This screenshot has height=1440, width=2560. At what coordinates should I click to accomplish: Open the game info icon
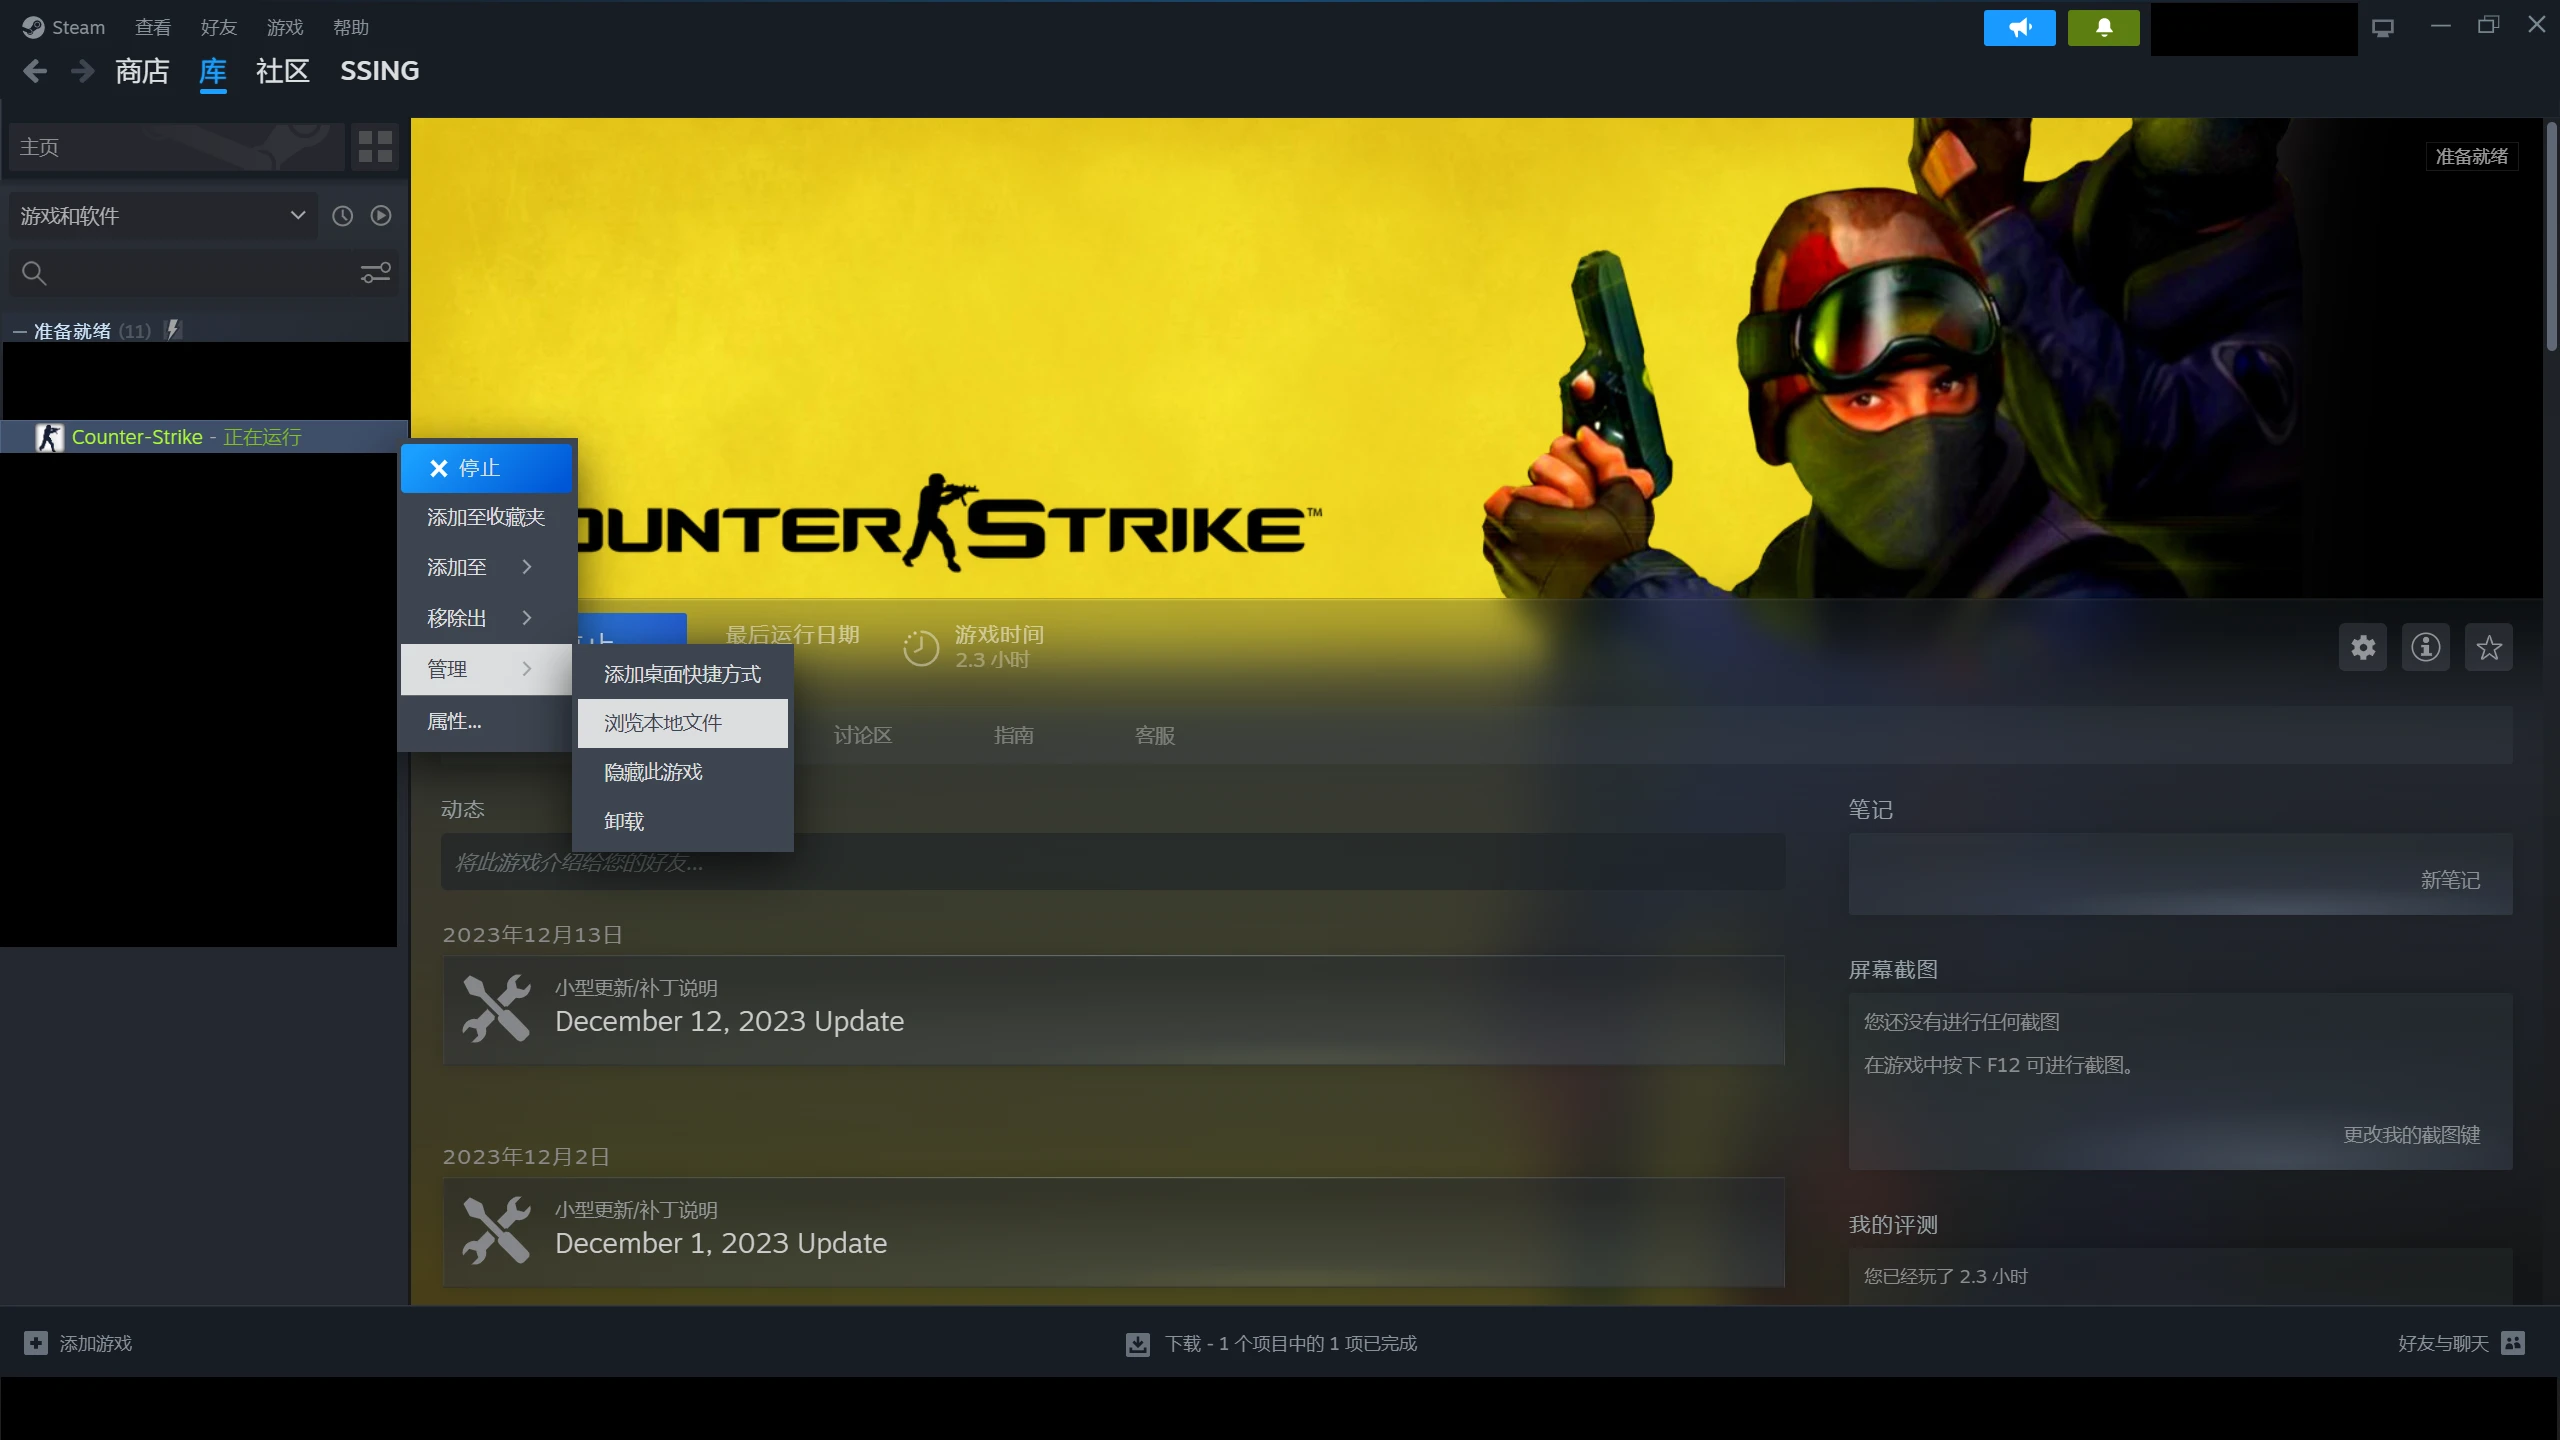[x=2425, y=647]
